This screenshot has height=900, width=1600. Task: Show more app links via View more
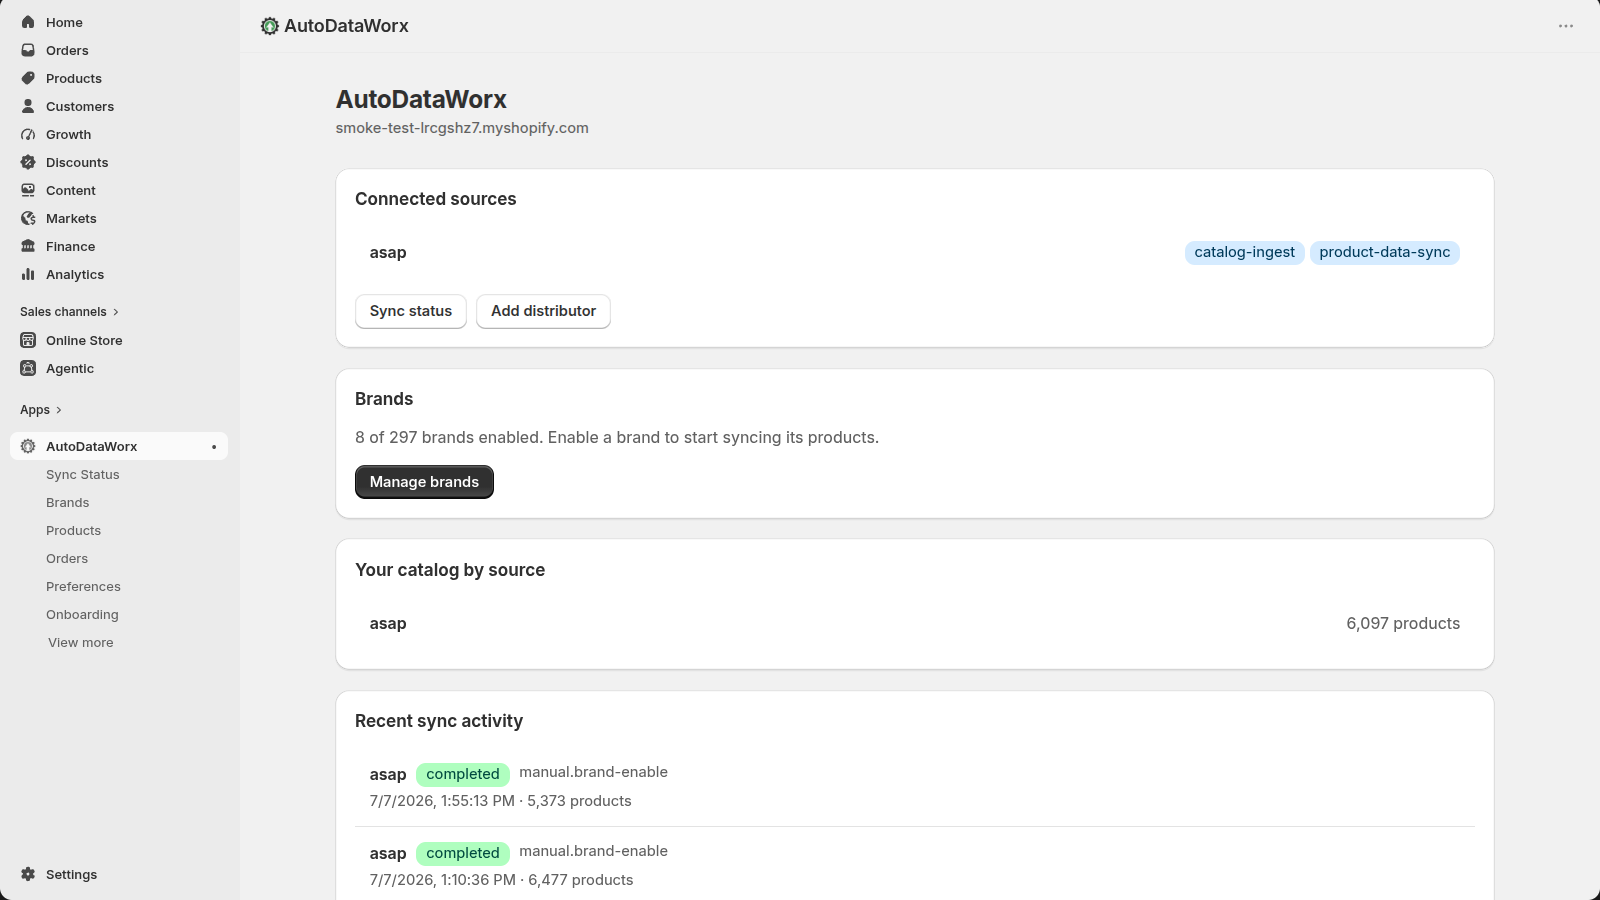pos(81,643)
